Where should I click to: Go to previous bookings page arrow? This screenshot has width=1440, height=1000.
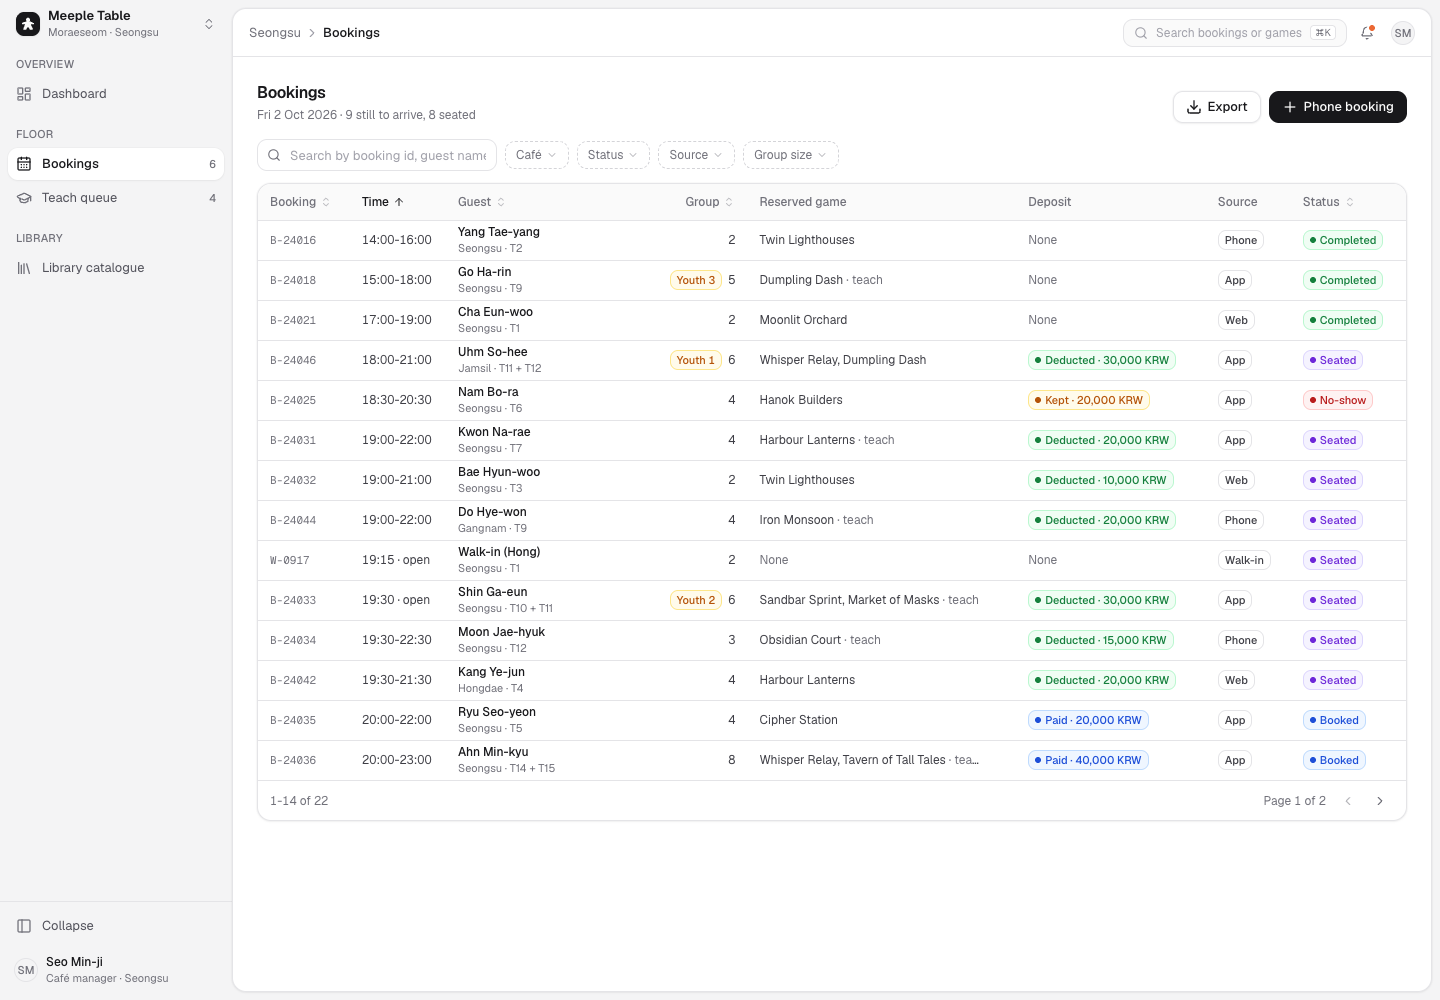(1348, 801)
